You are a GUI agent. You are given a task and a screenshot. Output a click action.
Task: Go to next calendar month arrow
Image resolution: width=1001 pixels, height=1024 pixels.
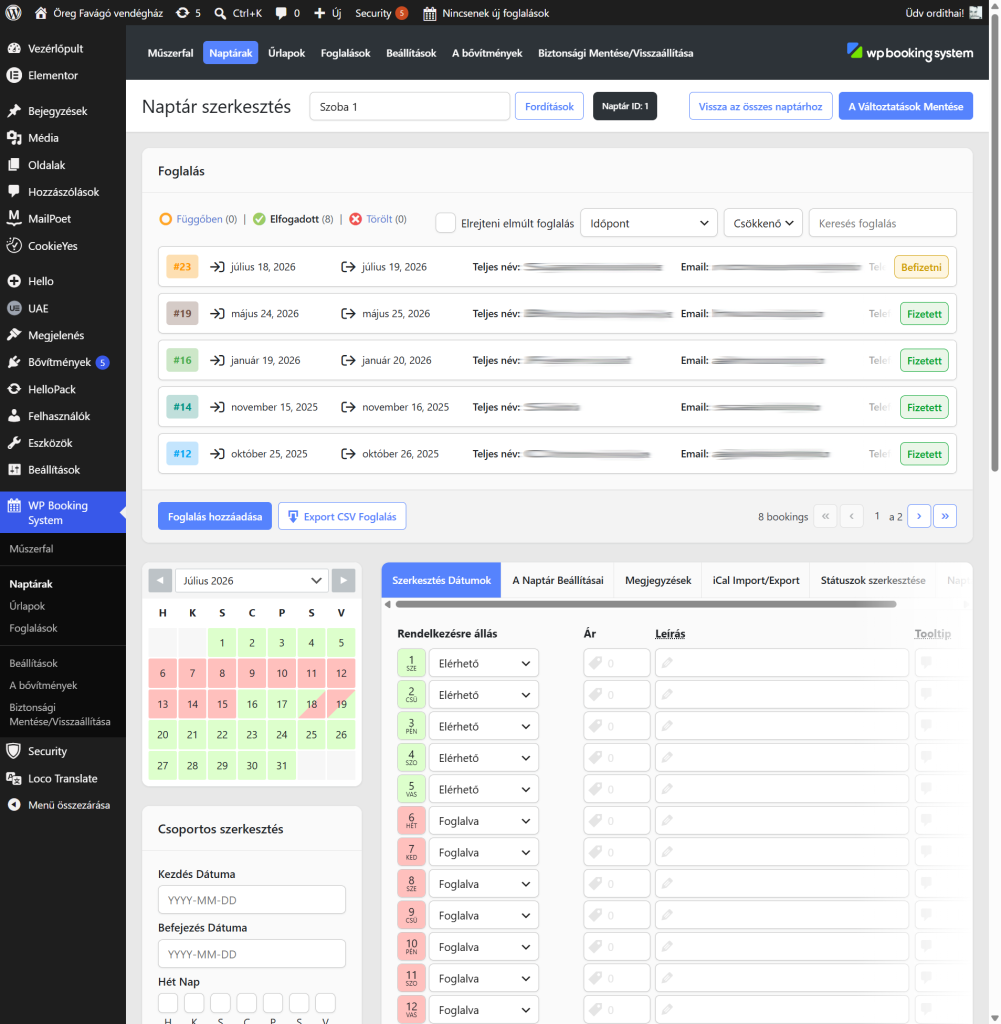click(x=343, y=581)
